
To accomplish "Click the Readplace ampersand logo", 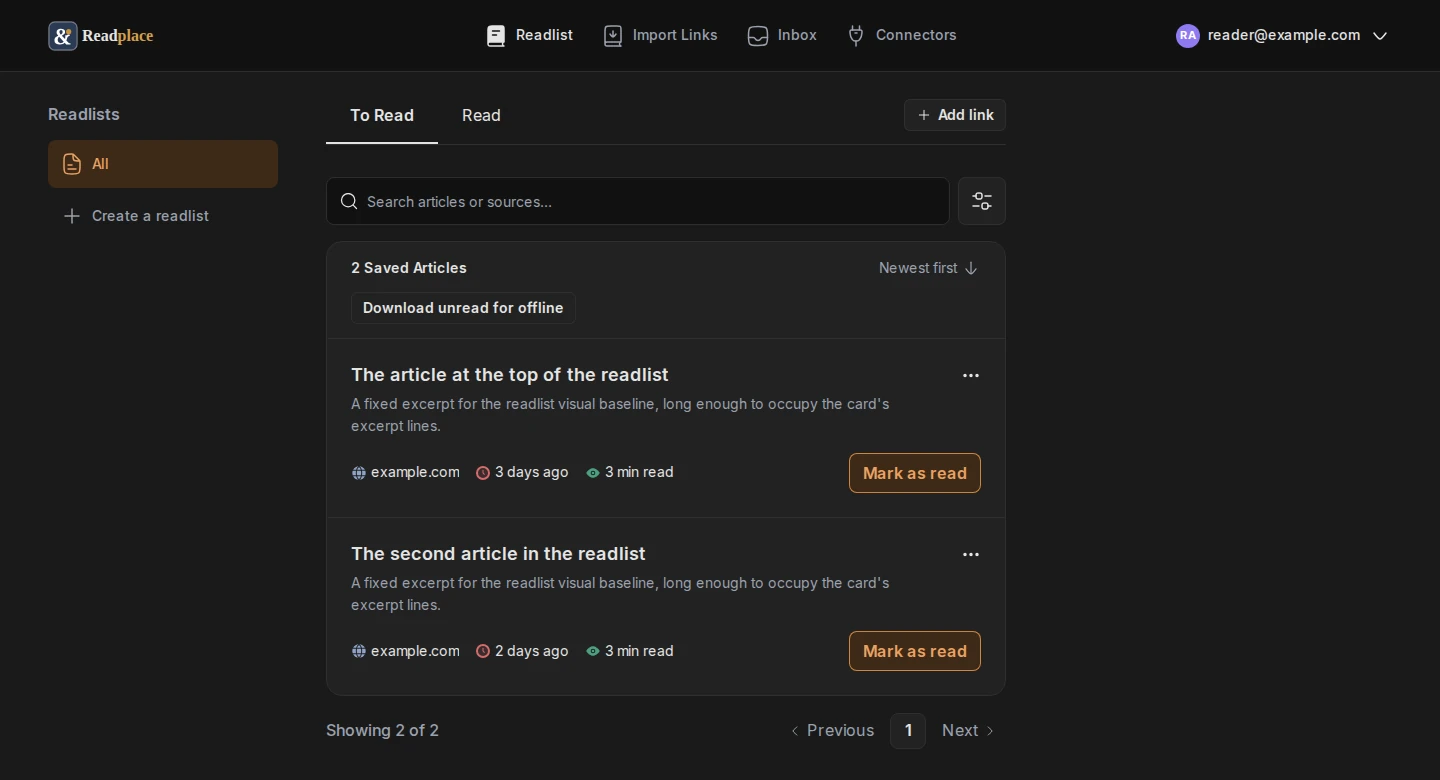I will (x=63, y=36).
